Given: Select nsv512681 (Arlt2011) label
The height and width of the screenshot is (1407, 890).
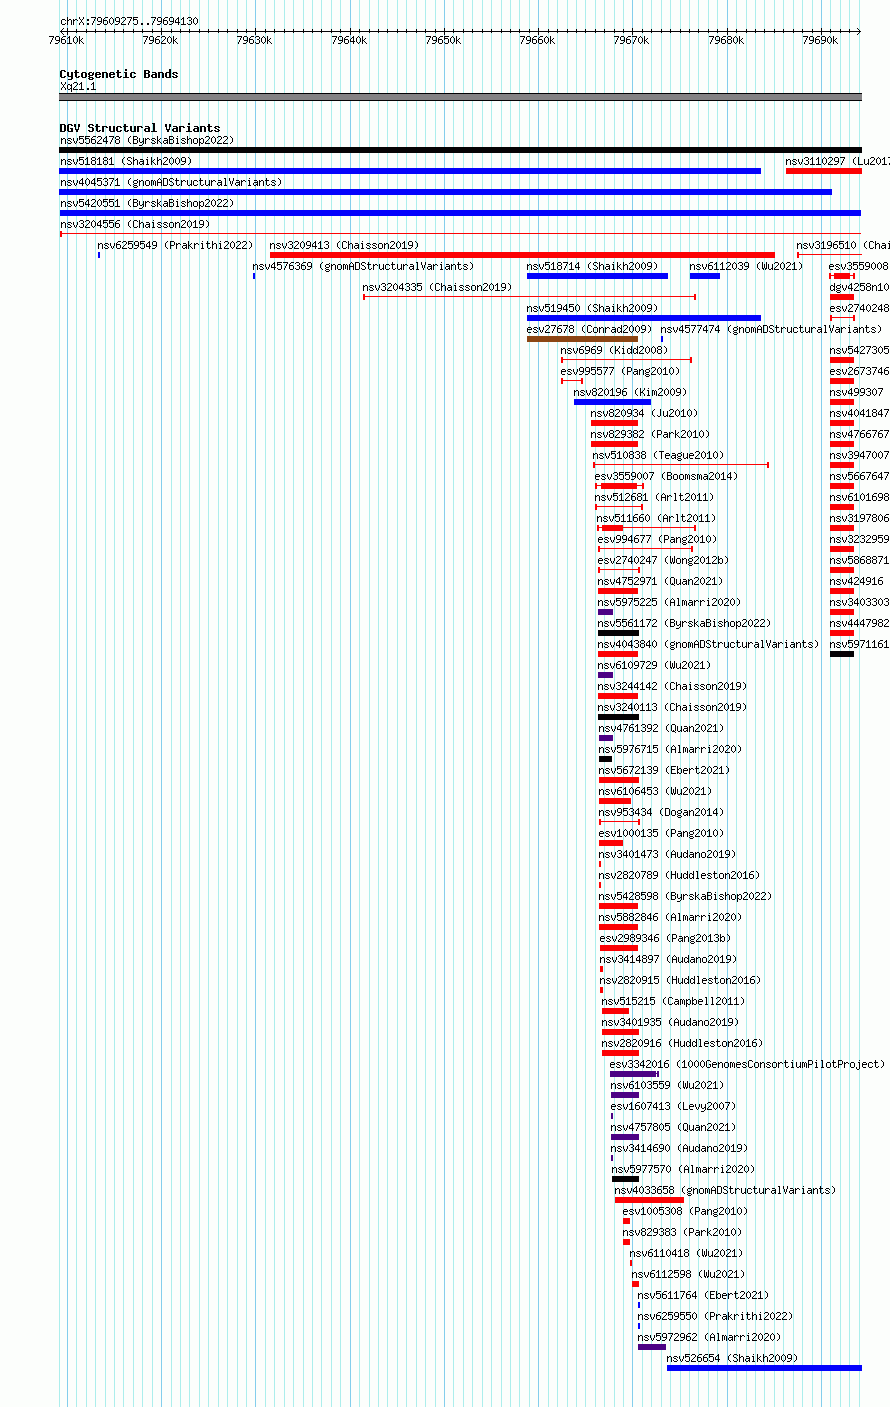Looking at the screenshot, I should point(654,497).
